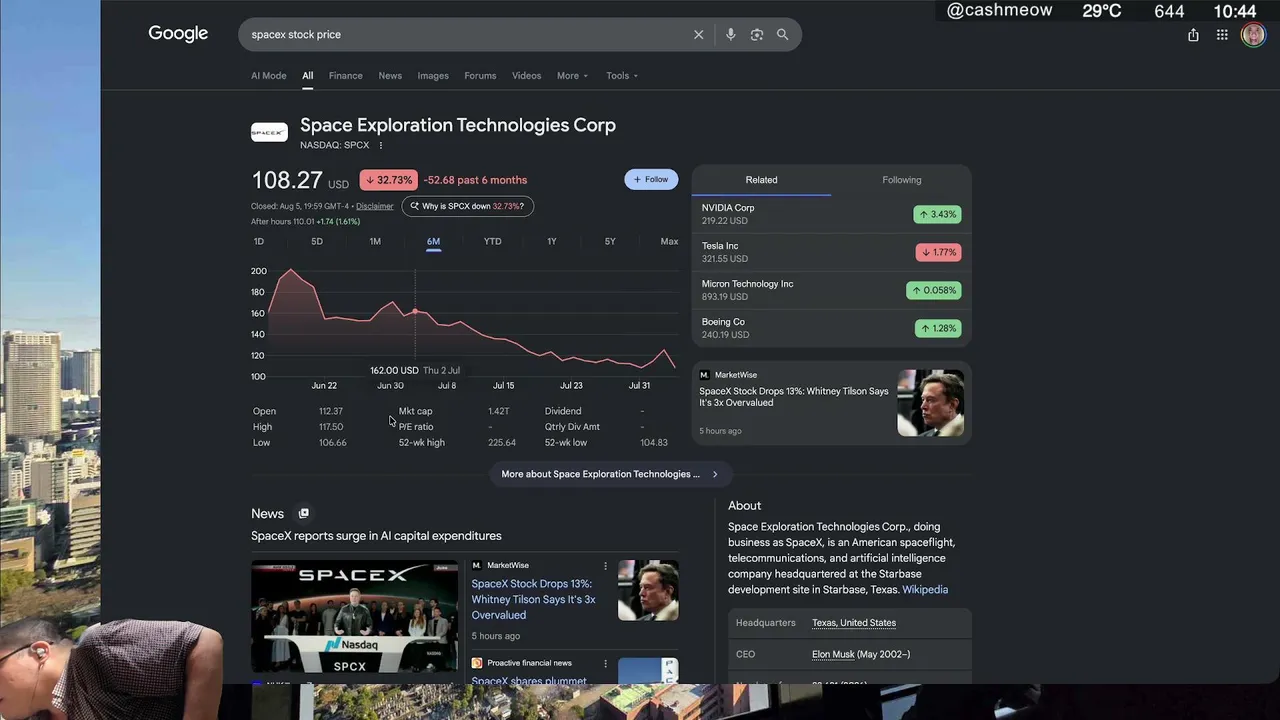
Task: Click the SpaceX company logo icon
Action: click(269, 132)
